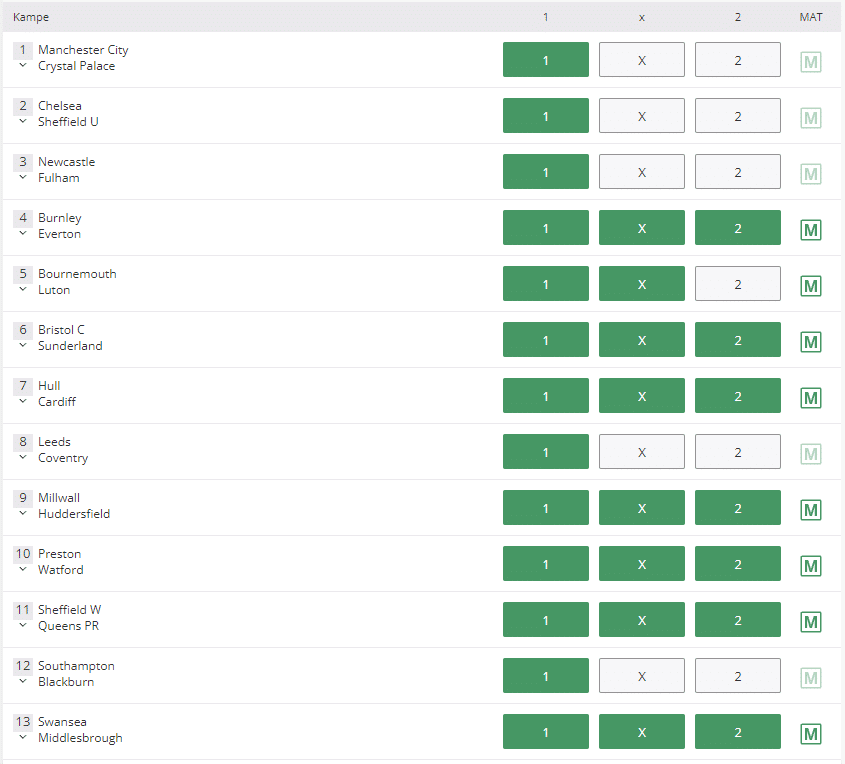
Task: Toggle MAT icon for Leeds vs Coventry
Action: click(x=811, y=454)
